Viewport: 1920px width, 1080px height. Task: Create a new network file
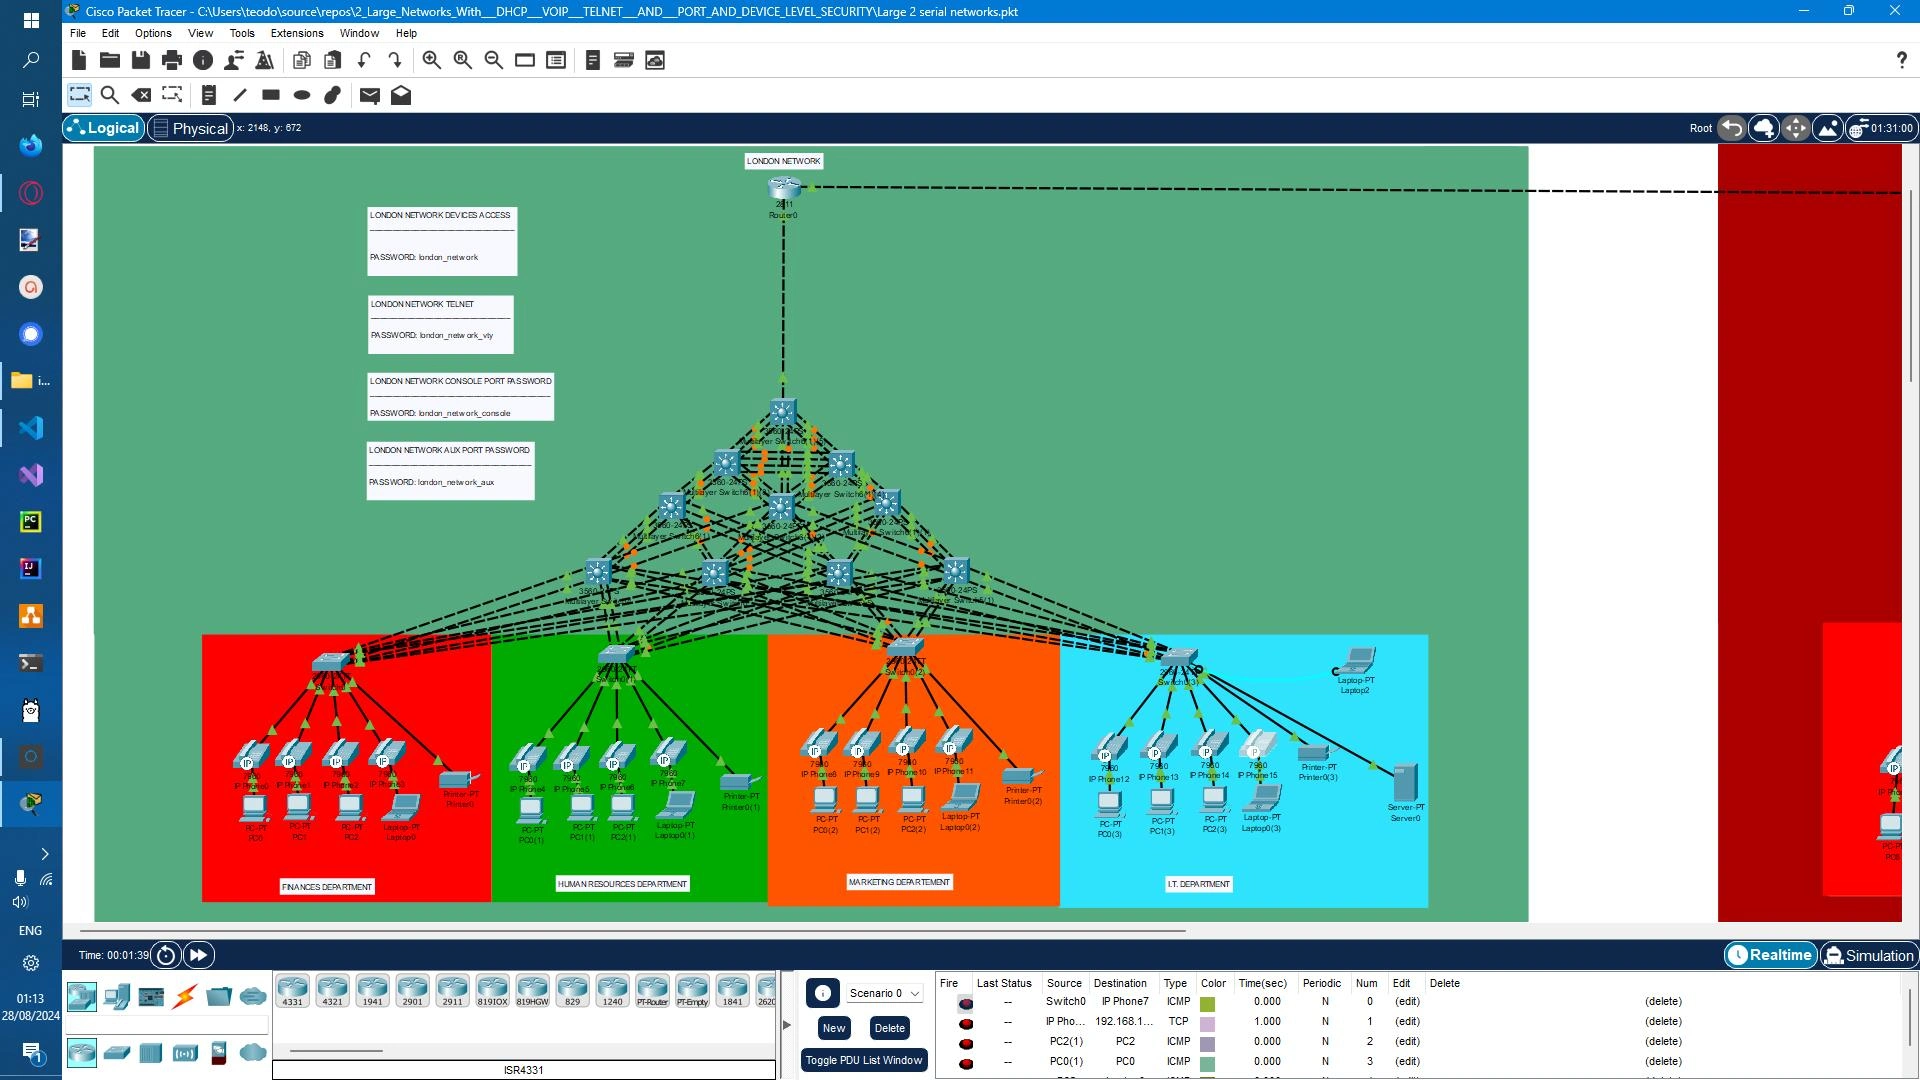pos(79,60)
